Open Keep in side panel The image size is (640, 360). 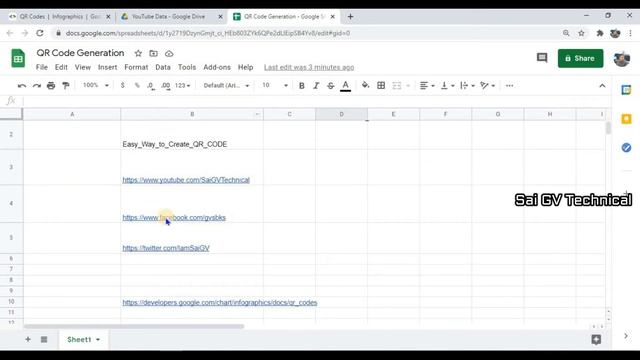click(626, 119)
